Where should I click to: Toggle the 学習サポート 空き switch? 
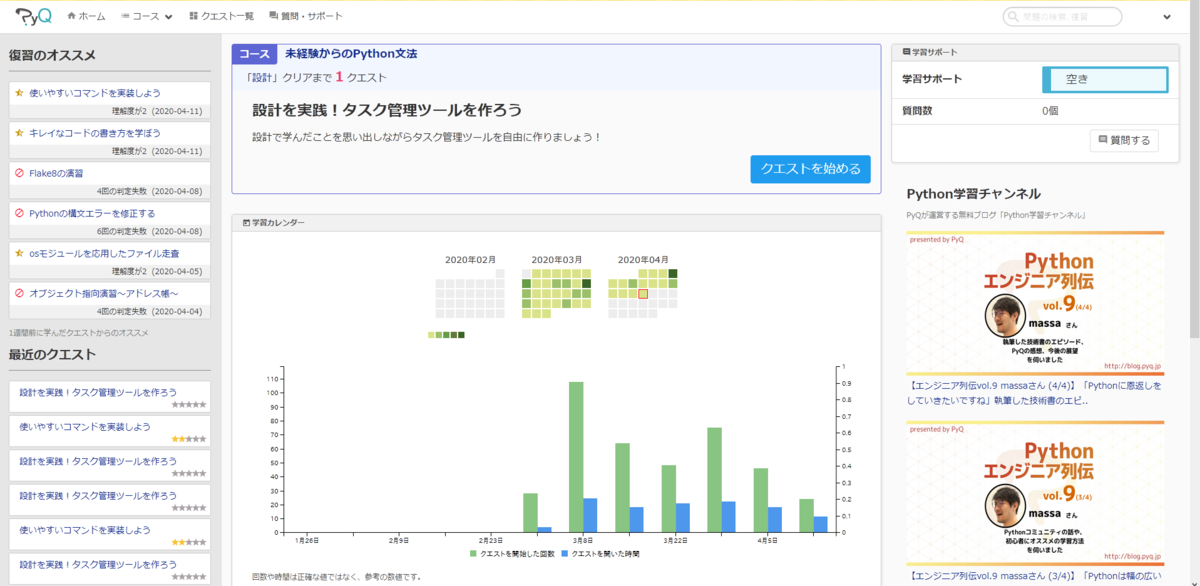coord(1105,80)
